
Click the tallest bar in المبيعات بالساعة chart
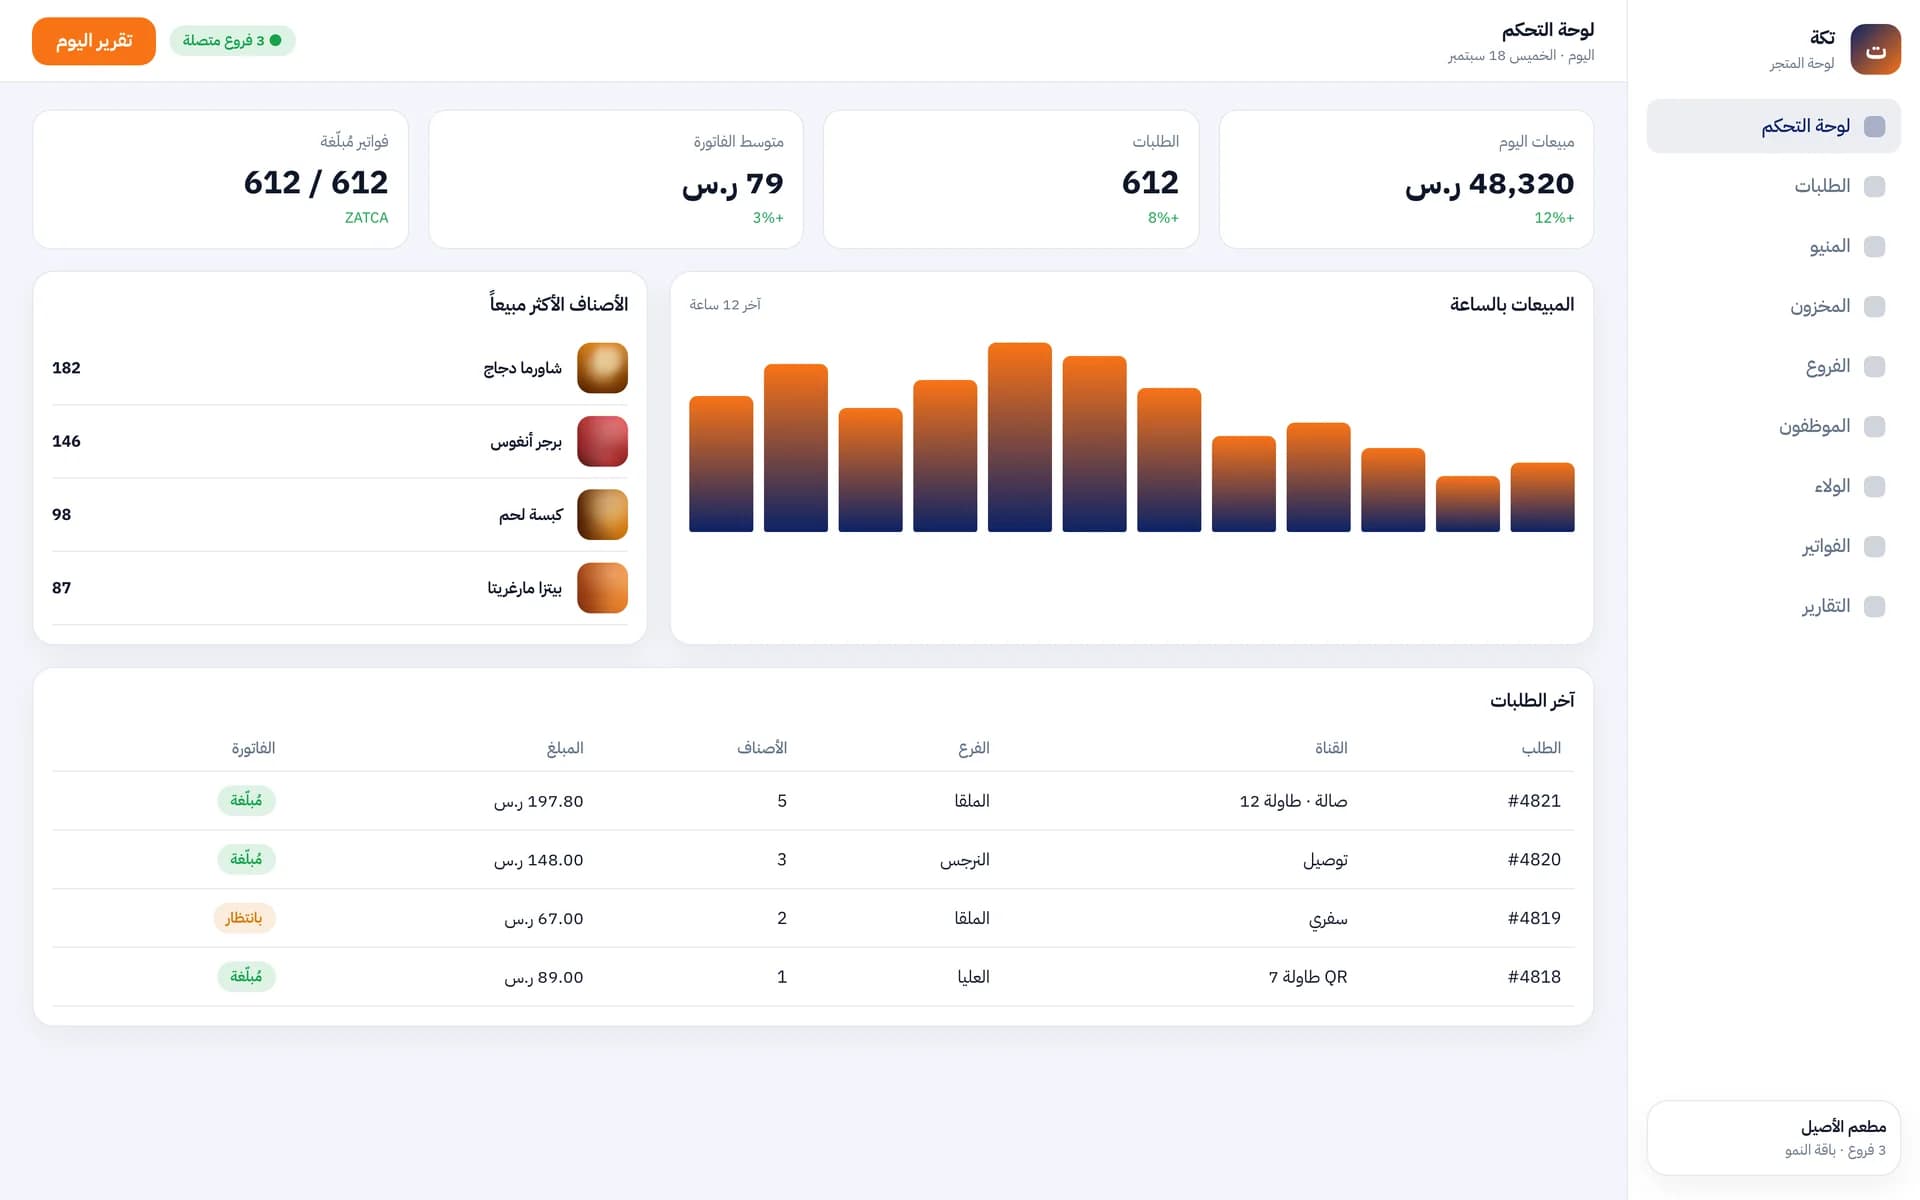coord(1019,437)
